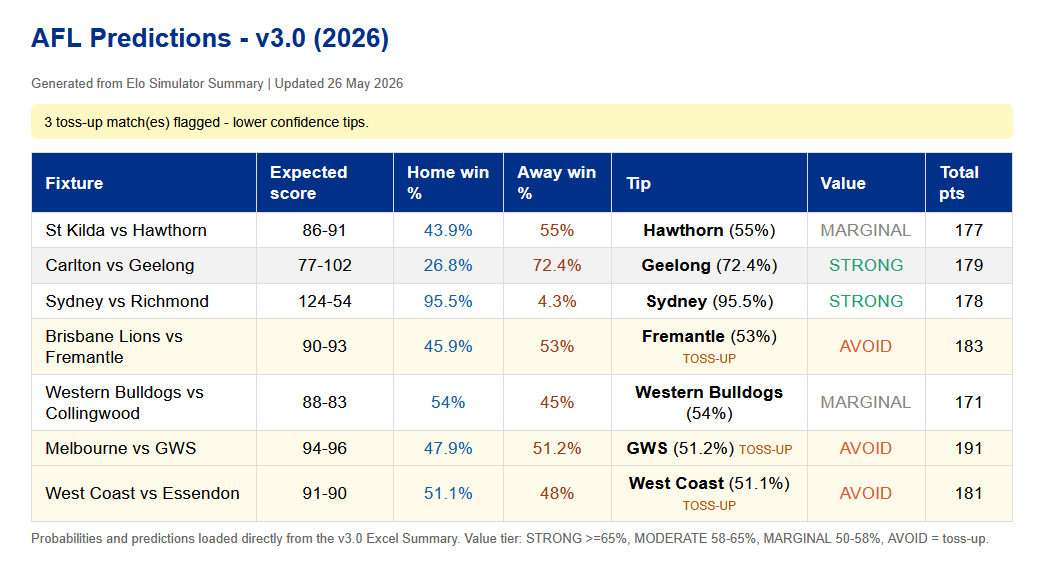
Task: Click away win value 51.2%
Action: 557,448
